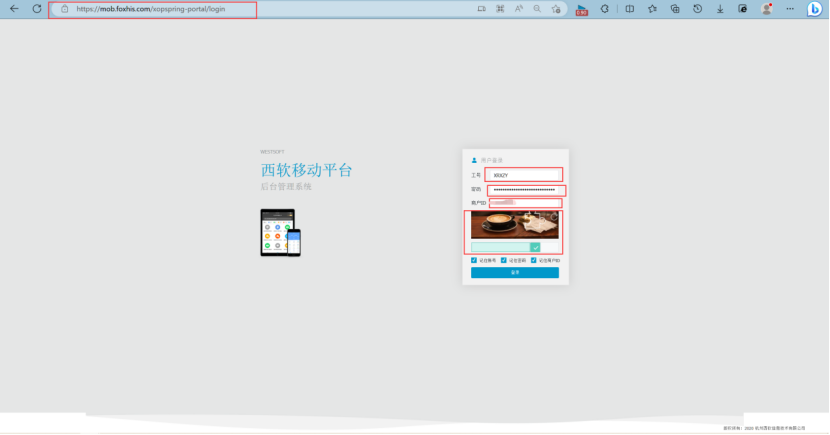
Task: Click the masked password field
Action: tap(526, 190)
